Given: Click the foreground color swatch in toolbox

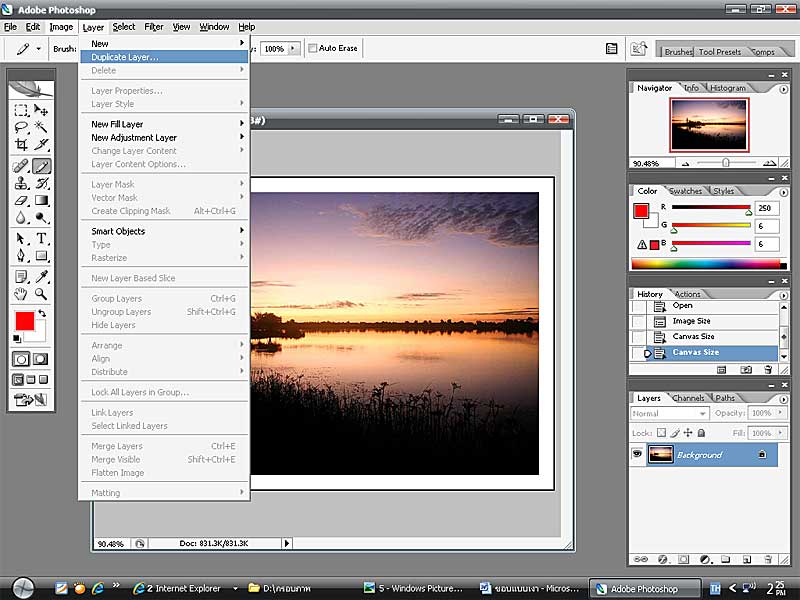Looking at the screenshot, I should 24,321.
